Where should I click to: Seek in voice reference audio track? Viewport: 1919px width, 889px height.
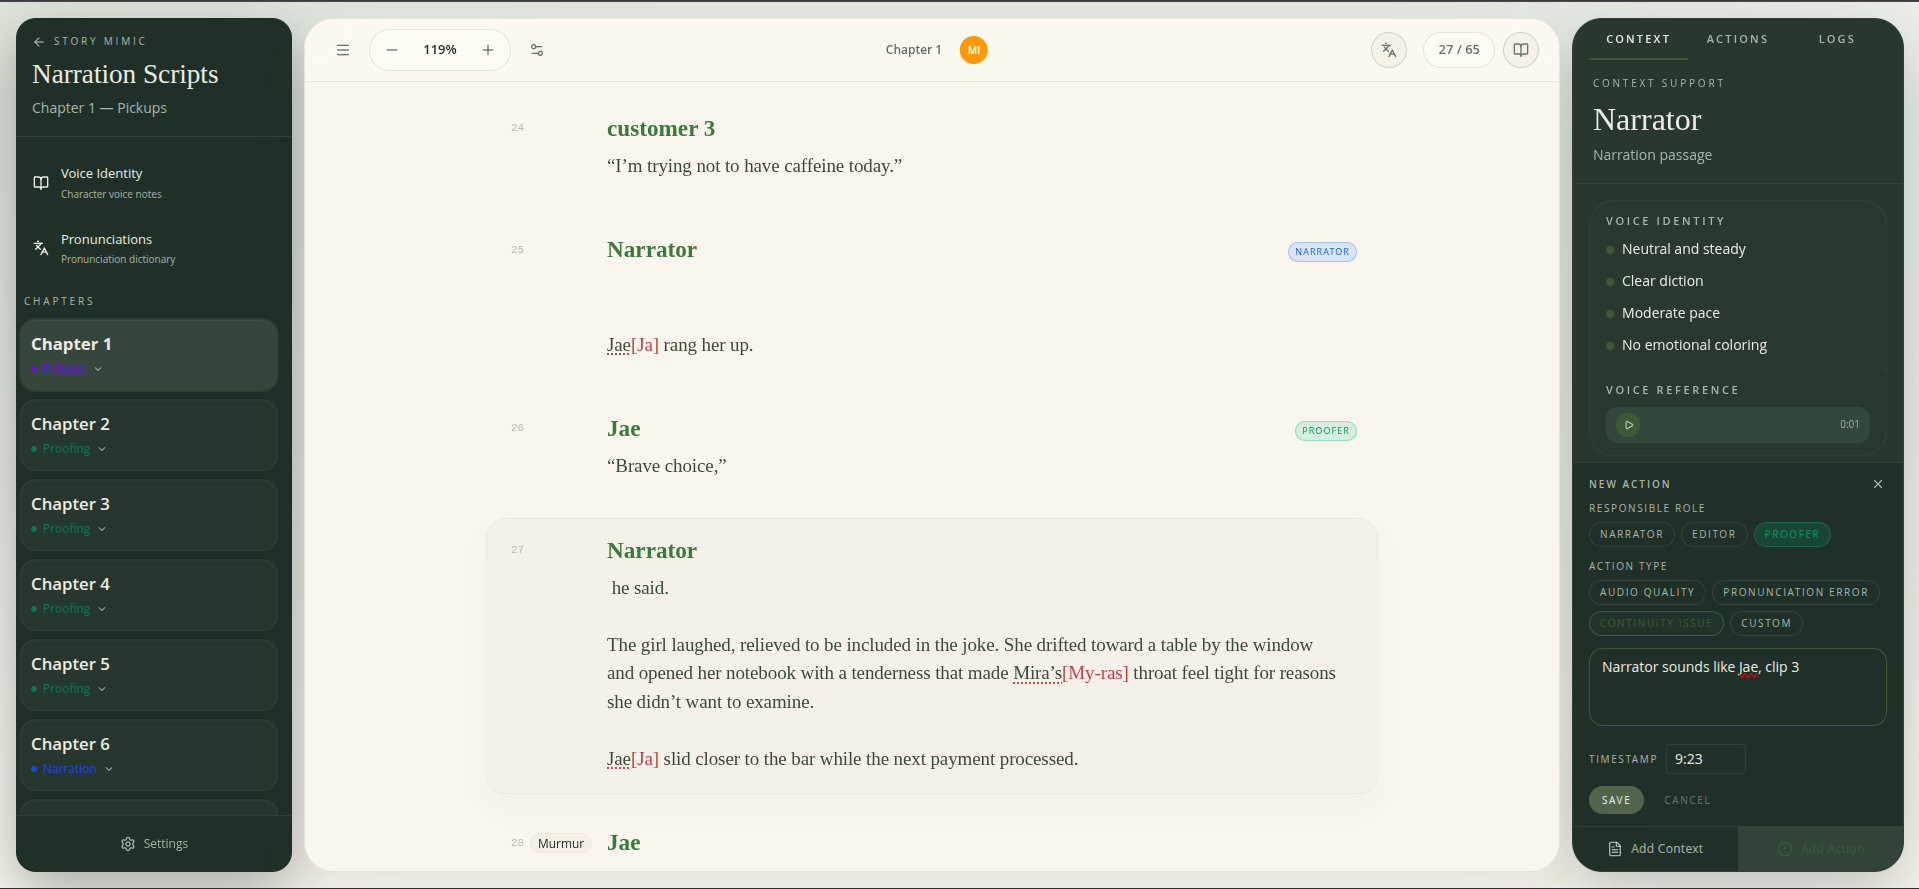(x=1738, y=425)
